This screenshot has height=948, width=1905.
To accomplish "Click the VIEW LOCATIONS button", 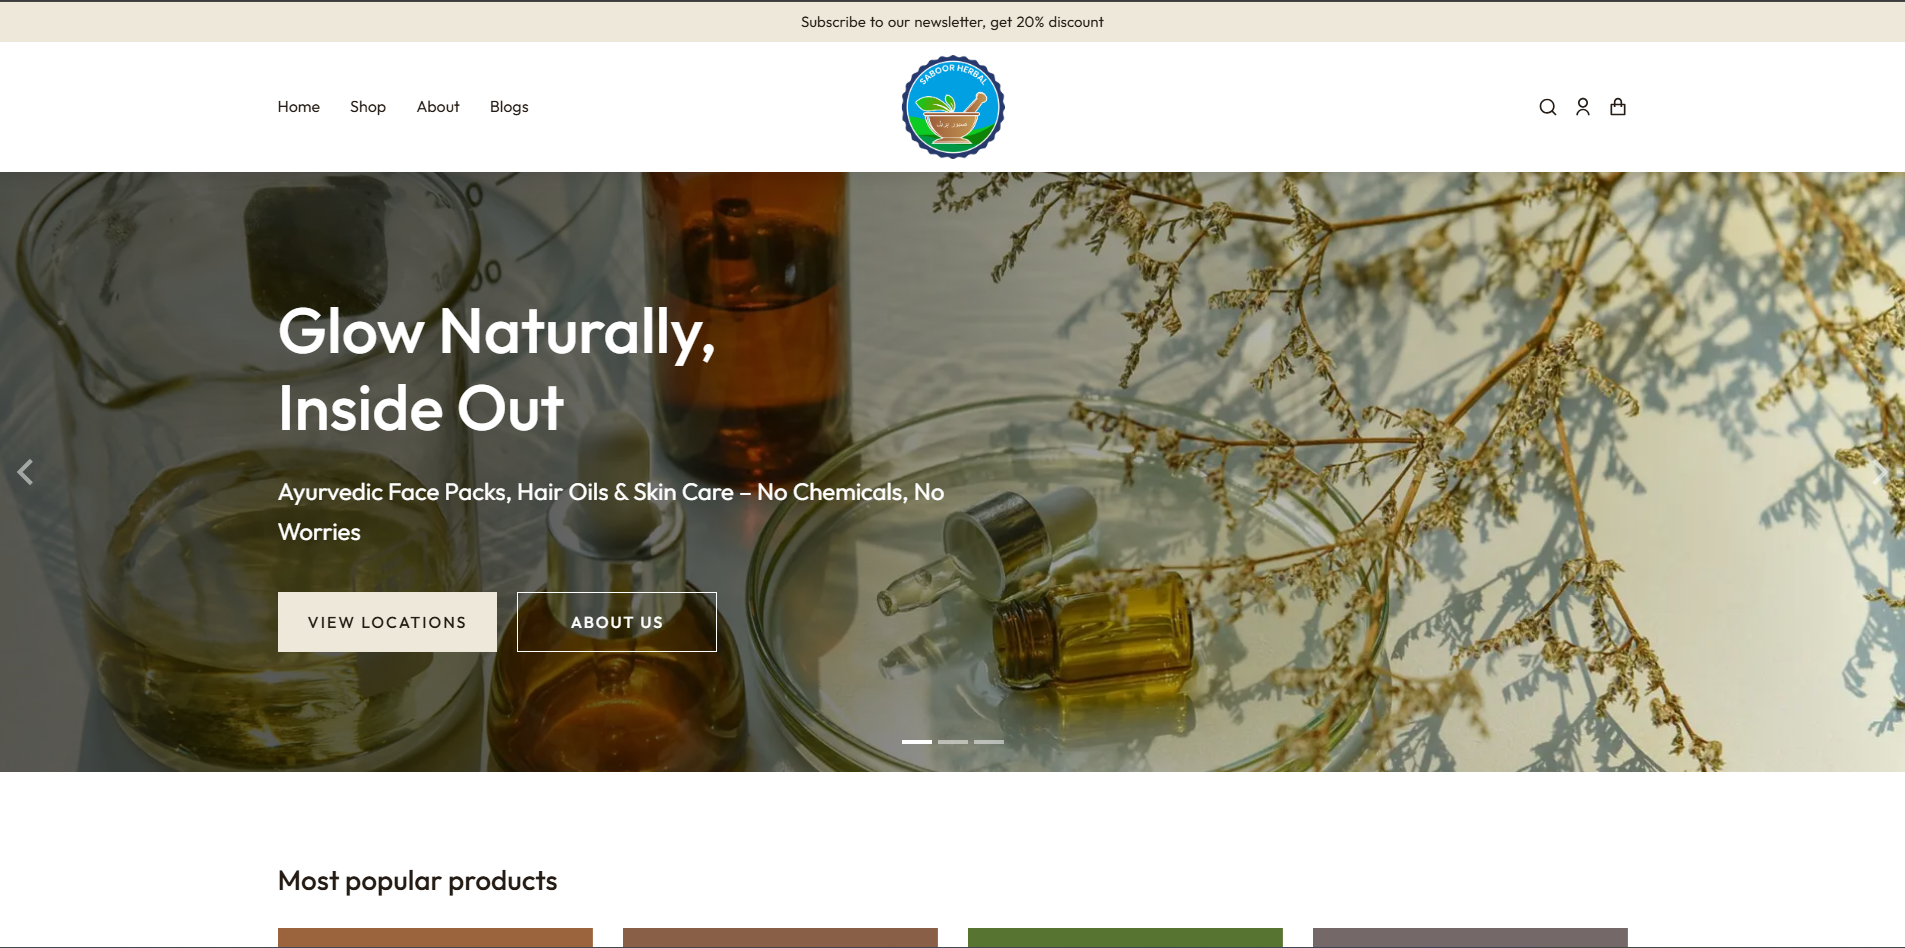I will (x=387, y=622).
